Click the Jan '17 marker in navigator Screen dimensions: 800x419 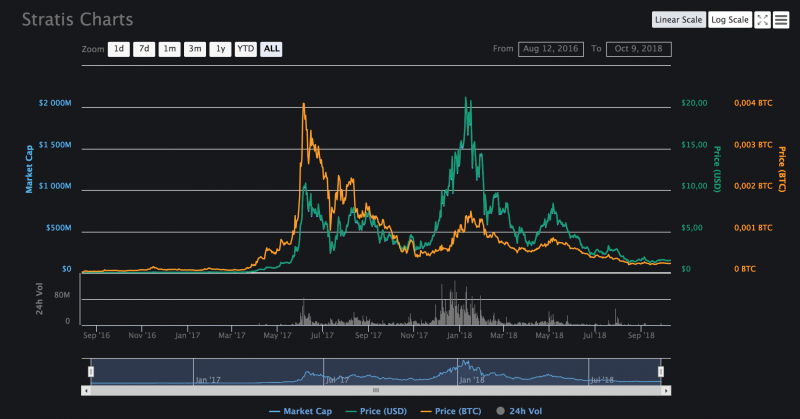coord(208,380)
